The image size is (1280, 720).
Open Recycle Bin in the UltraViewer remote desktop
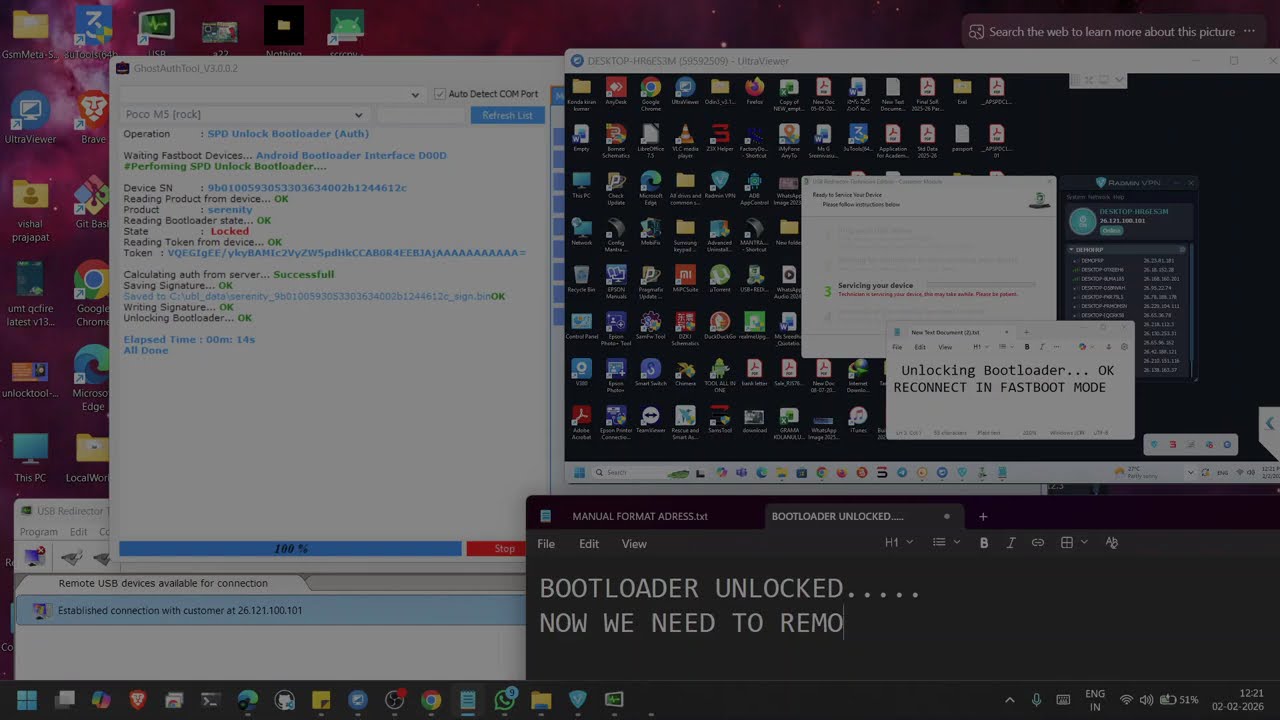tap(581, 277)
